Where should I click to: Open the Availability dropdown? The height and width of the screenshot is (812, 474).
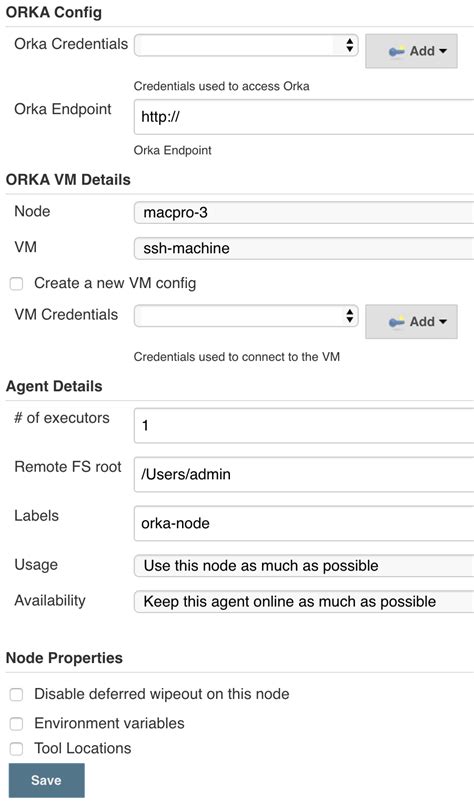[x=304, y=601]
